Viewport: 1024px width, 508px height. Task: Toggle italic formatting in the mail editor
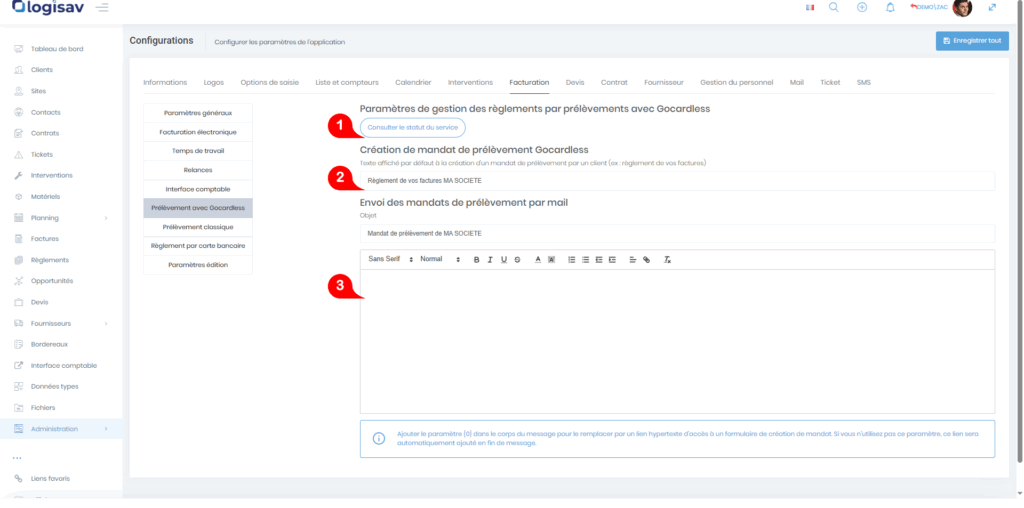click(490, 259)
